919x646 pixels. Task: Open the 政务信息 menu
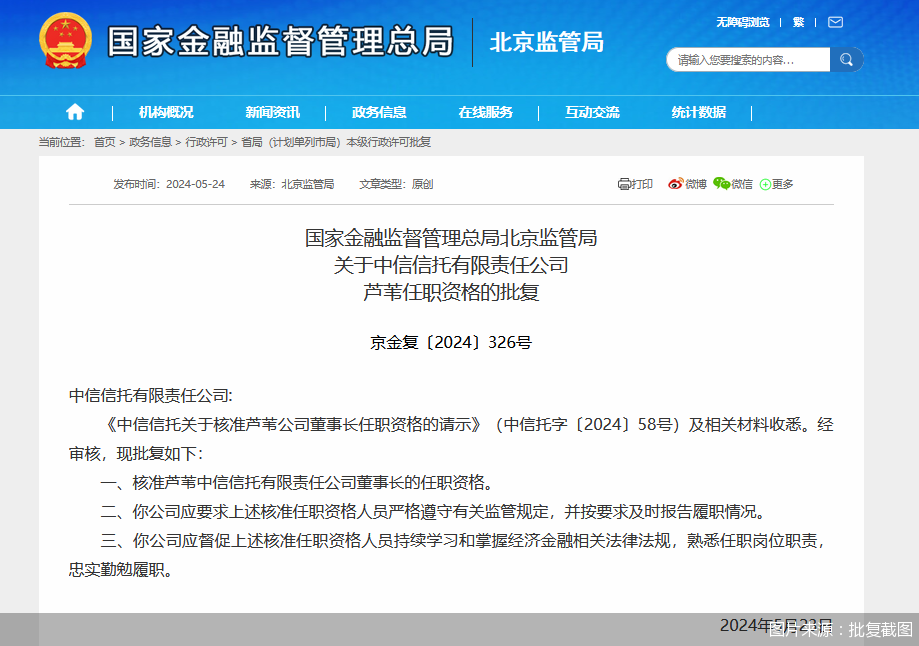[x=379, y=112]
